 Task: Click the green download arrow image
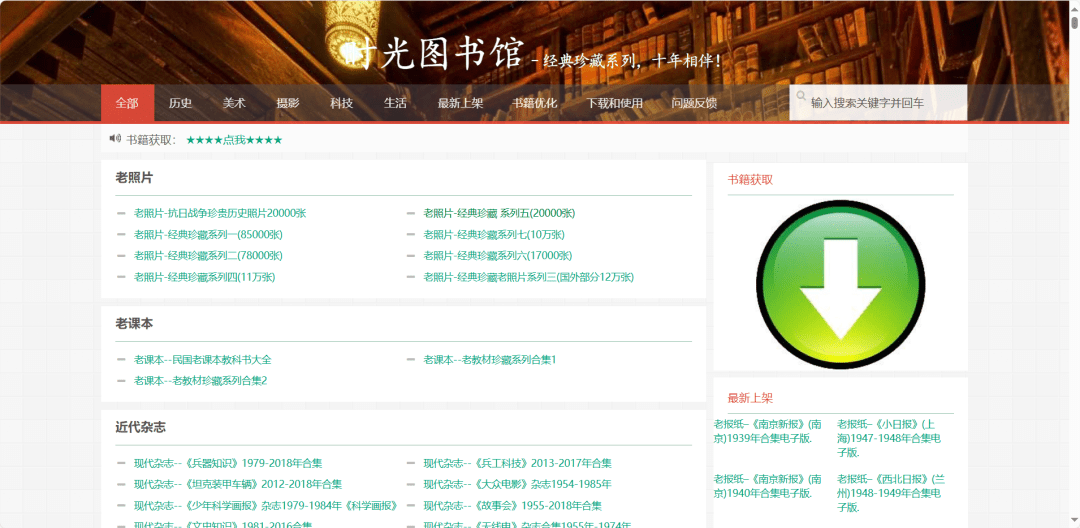pyautogui.click(x=840, y=284)
